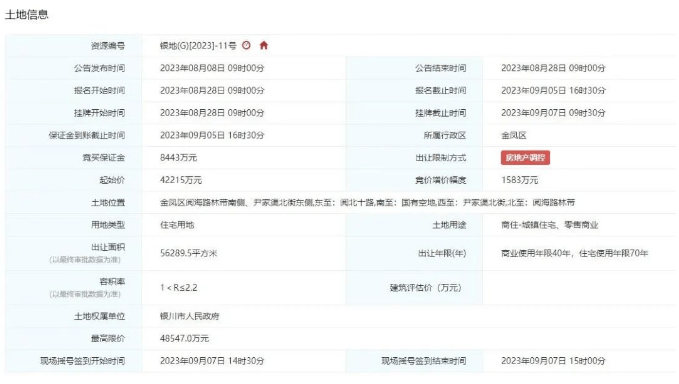The width and height of the screenshot is (679, 384).
Task: Click the 出让年限(年) label
Action: (x=442, y=253)
